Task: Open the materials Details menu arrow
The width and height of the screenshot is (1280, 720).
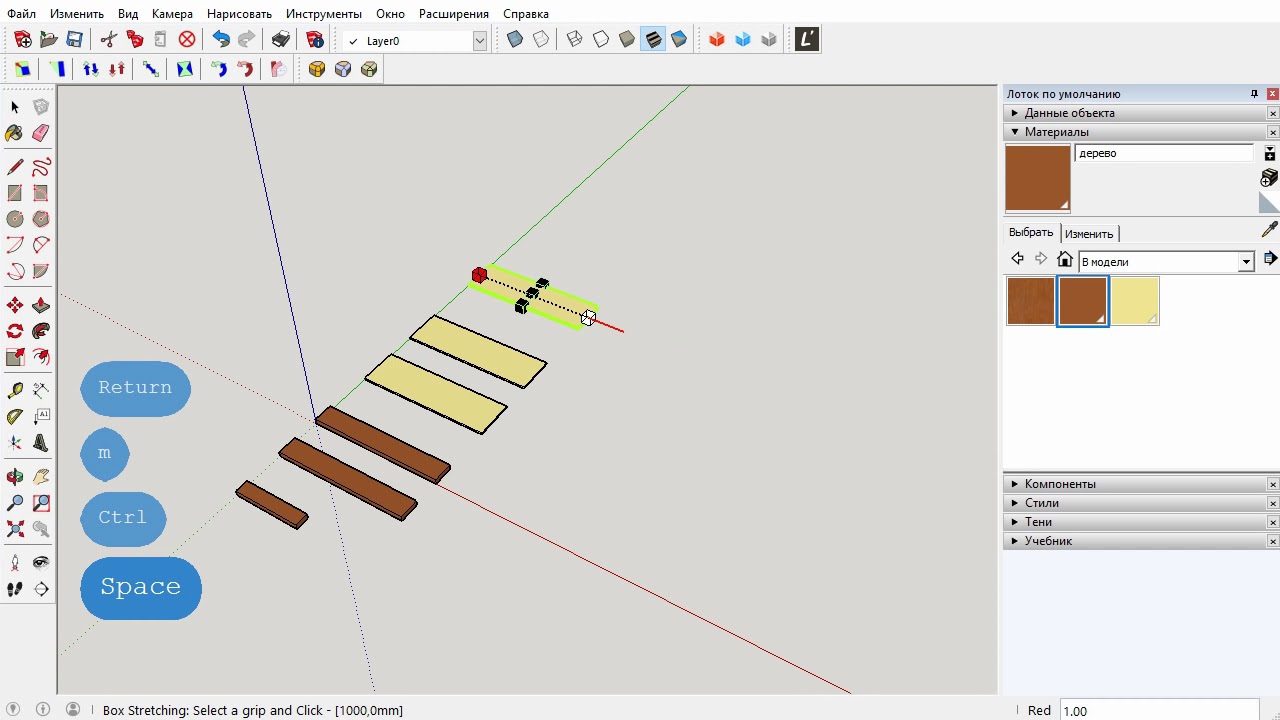Action: coord(1270,259)
